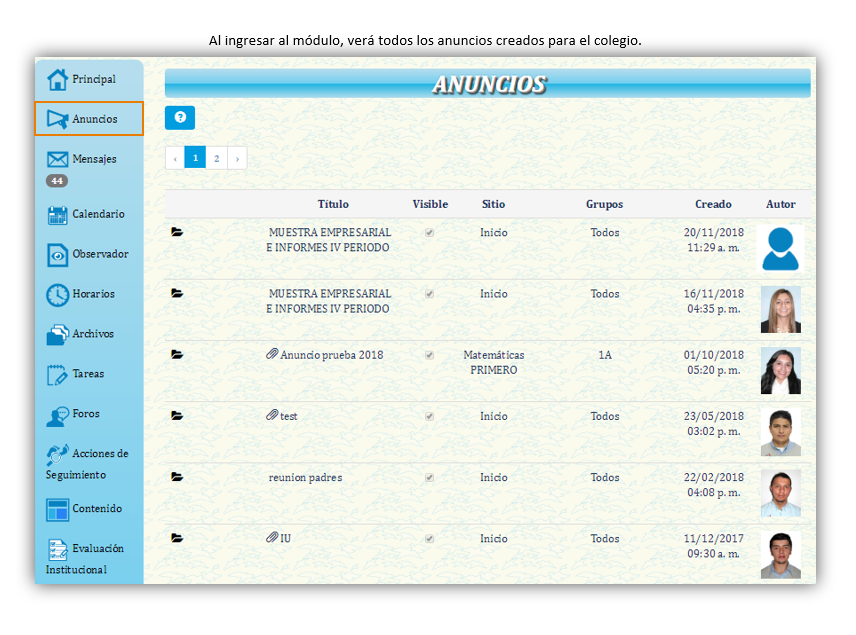Click author photo for Anuncio prueba 2018

point(781,371)
